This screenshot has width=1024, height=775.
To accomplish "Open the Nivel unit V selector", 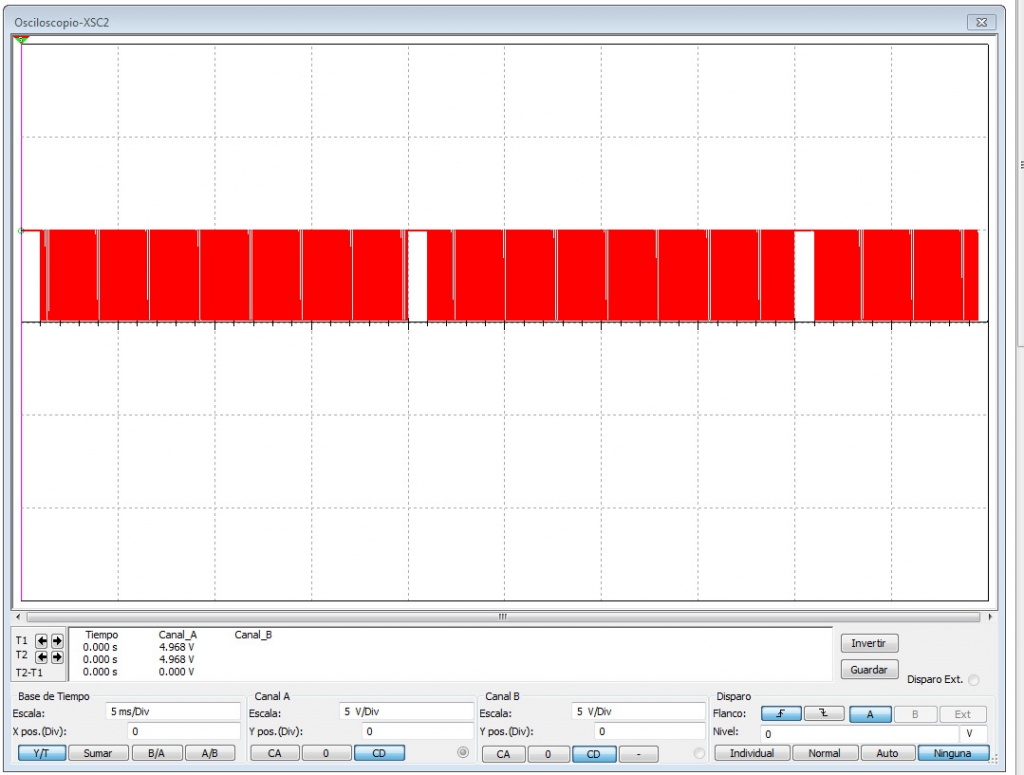I will [970, 733].
